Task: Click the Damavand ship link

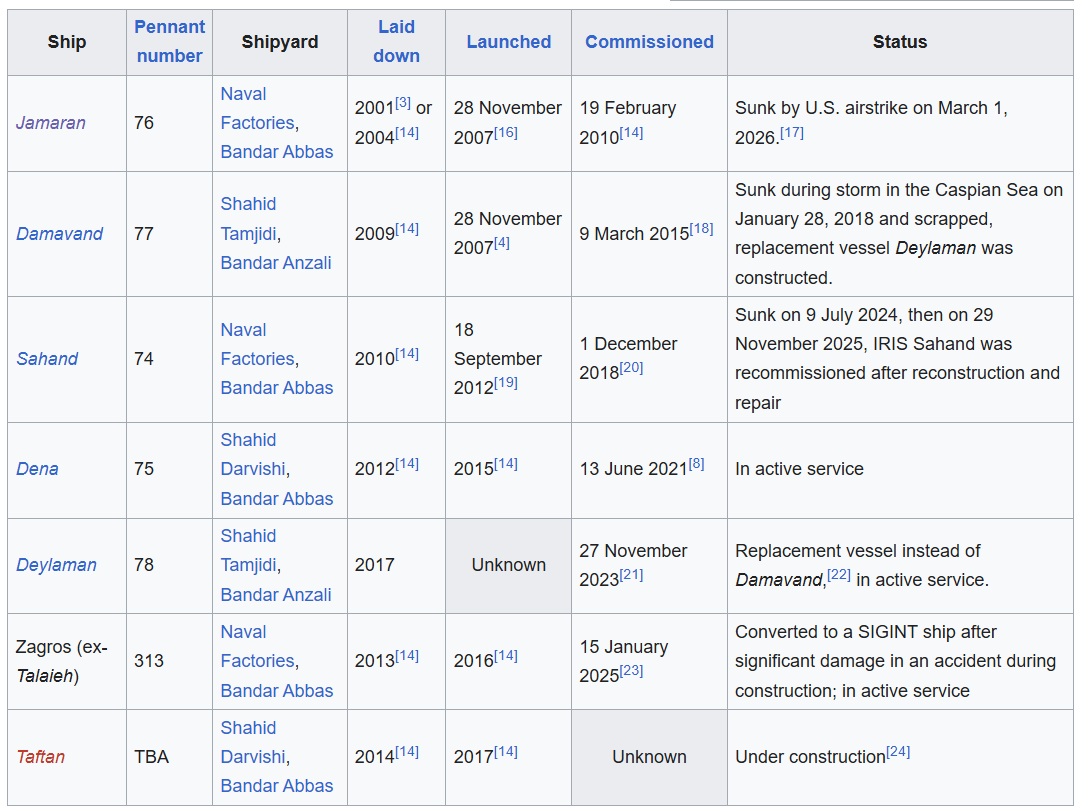Action: coord(59,234)
